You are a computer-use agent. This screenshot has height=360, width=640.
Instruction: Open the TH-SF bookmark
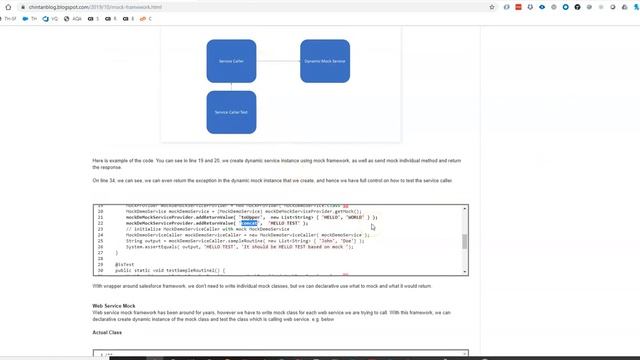tap(8, 19)
